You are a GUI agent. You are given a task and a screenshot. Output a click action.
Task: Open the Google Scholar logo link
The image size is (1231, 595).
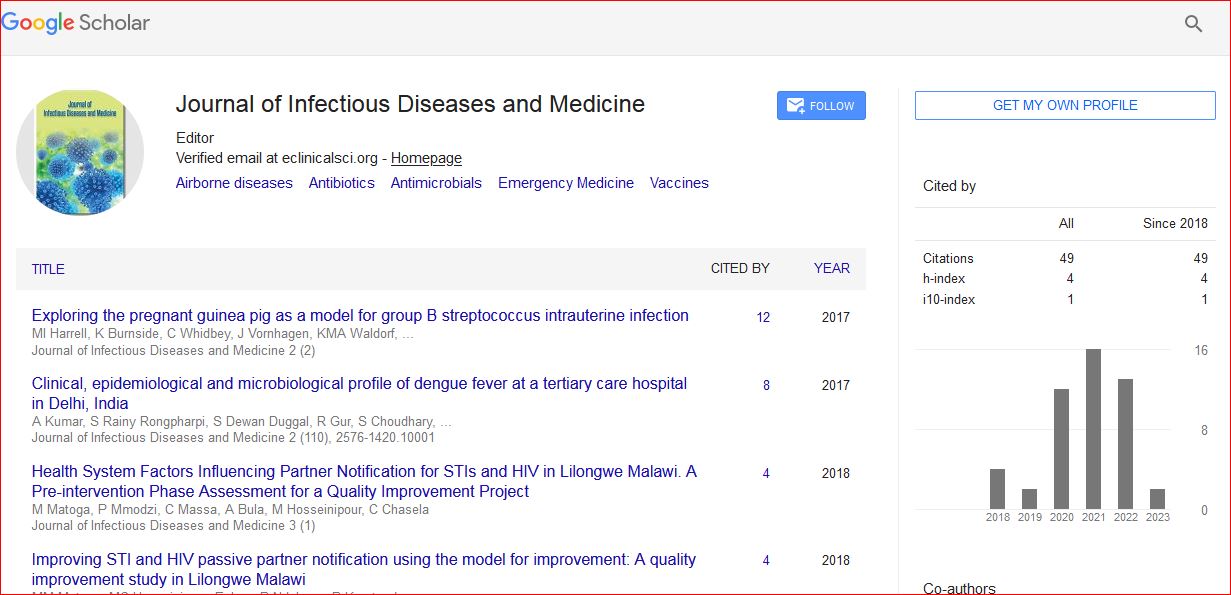[76, 23]
